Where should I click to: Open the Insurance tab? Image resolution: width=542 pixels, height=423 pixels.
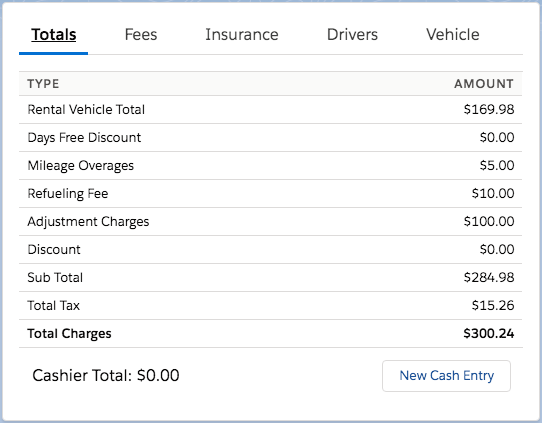pos(242,35)
